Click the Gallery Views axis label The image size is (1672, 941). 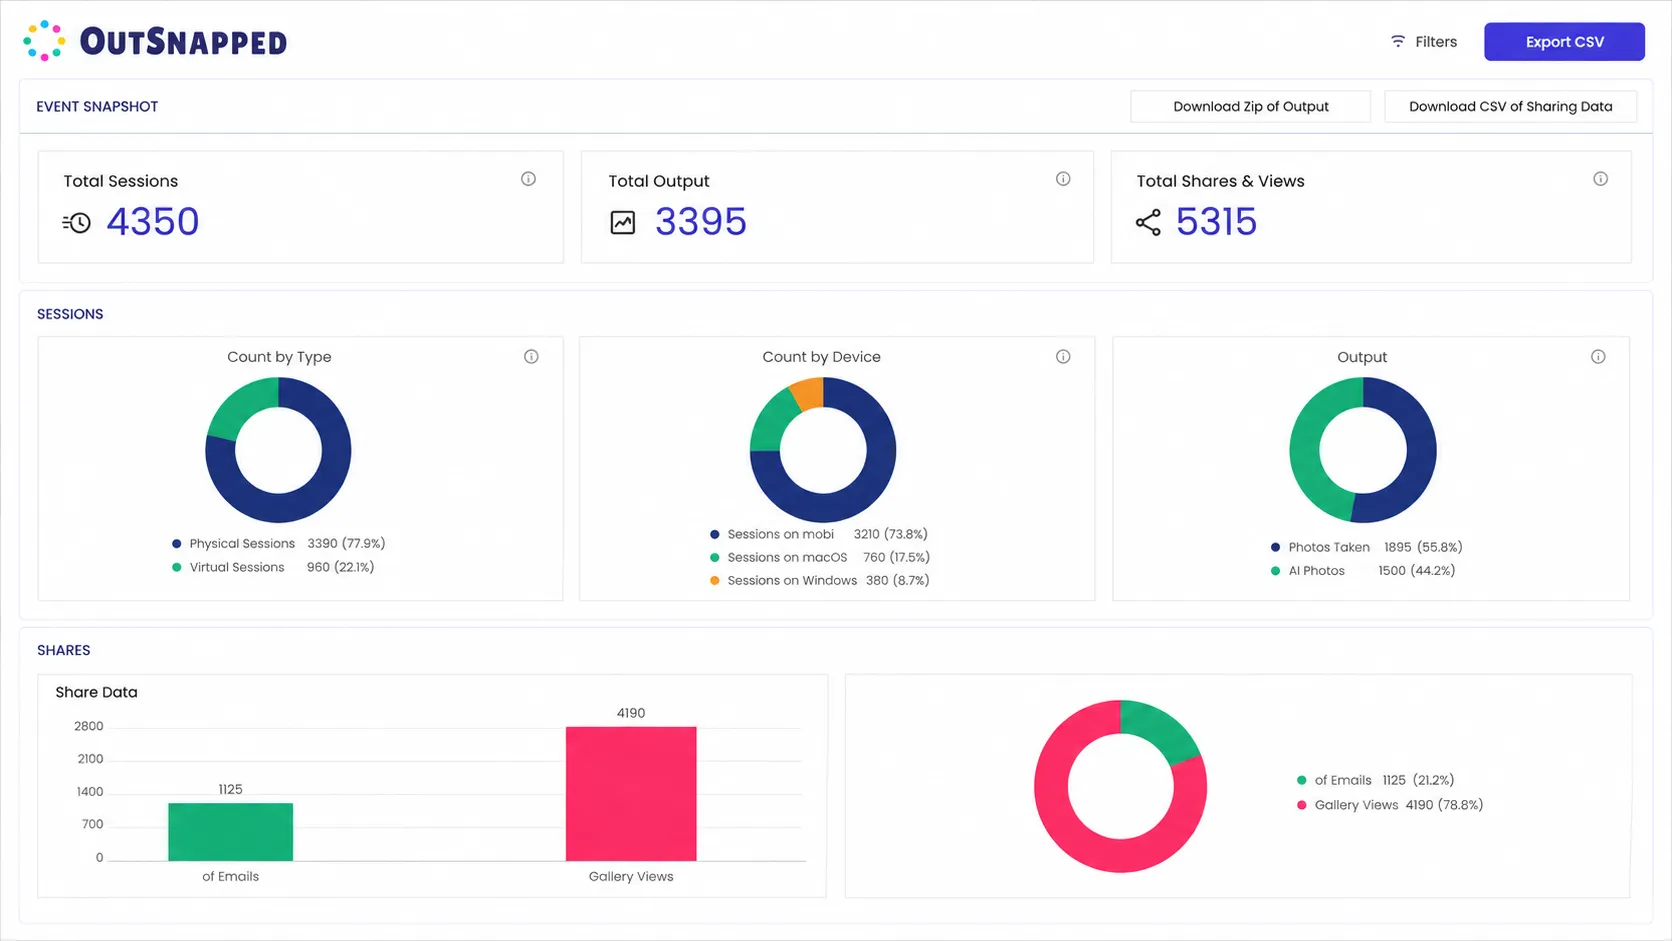pyautogui.click(x=631, y=876)
